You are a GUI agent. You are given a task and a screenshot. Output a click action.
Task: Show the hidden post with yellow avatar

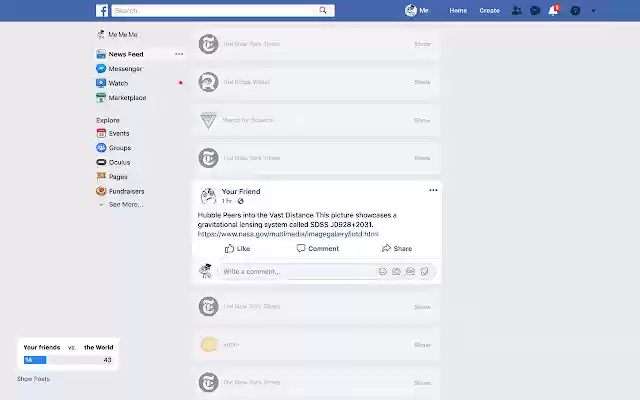tap(422, 345)
